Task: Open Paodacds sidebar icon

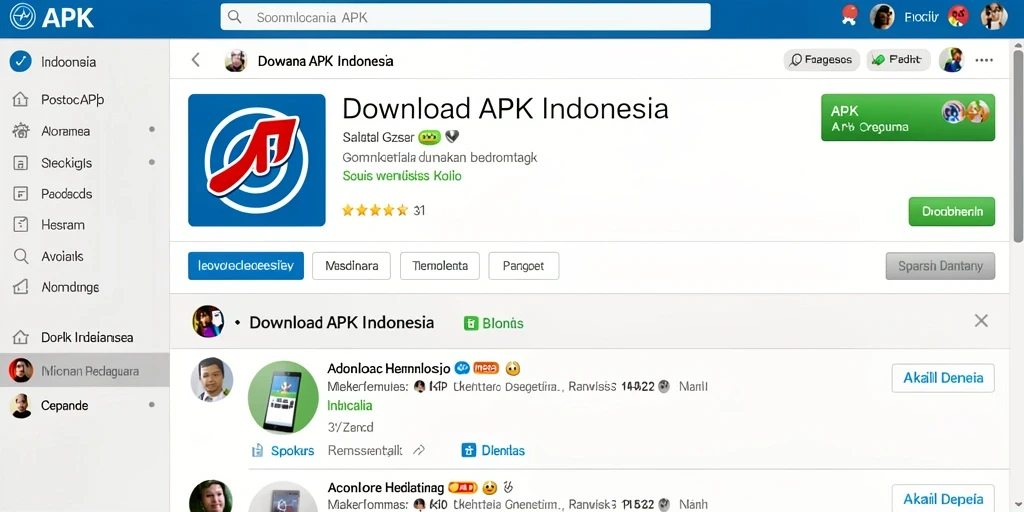Action: click(21, 193)
